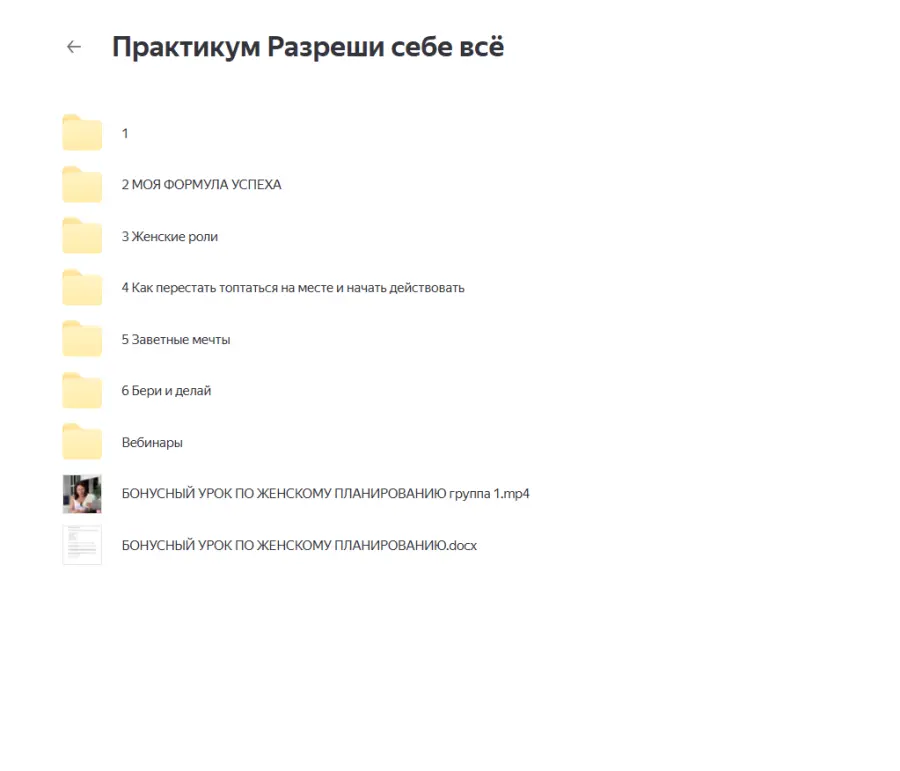Open the "Вебинары" folder by its label
Screen dimensions: 900x771
pyautogui.click(x=152, y=441)
